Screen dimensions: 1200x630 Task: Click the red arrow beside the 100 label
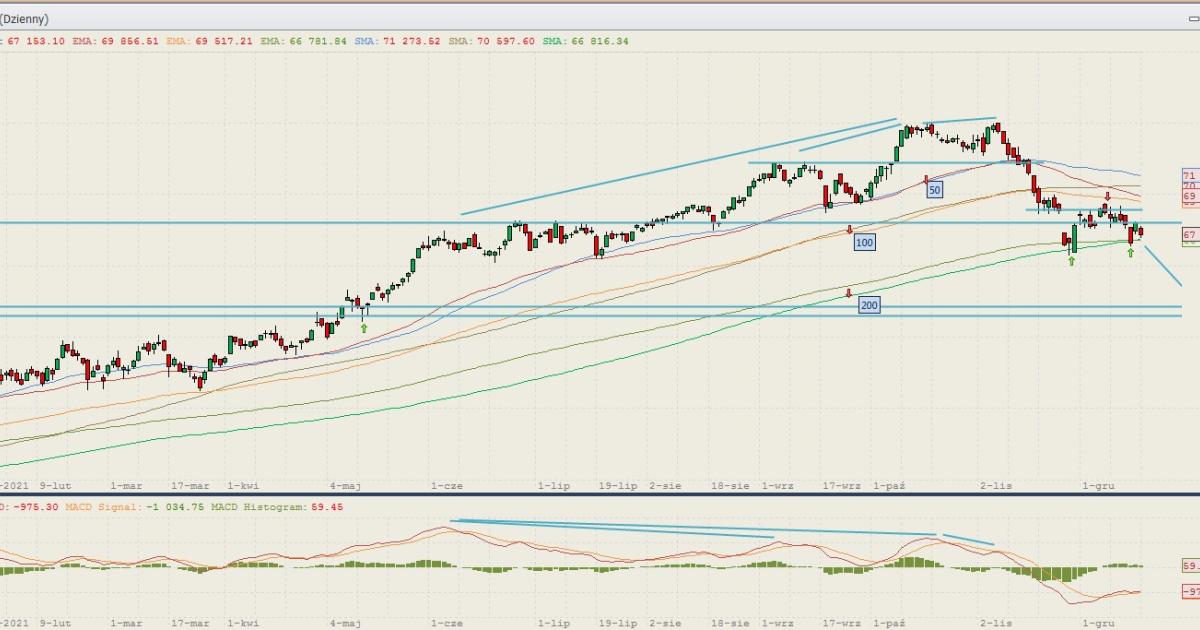click(850, 230)
